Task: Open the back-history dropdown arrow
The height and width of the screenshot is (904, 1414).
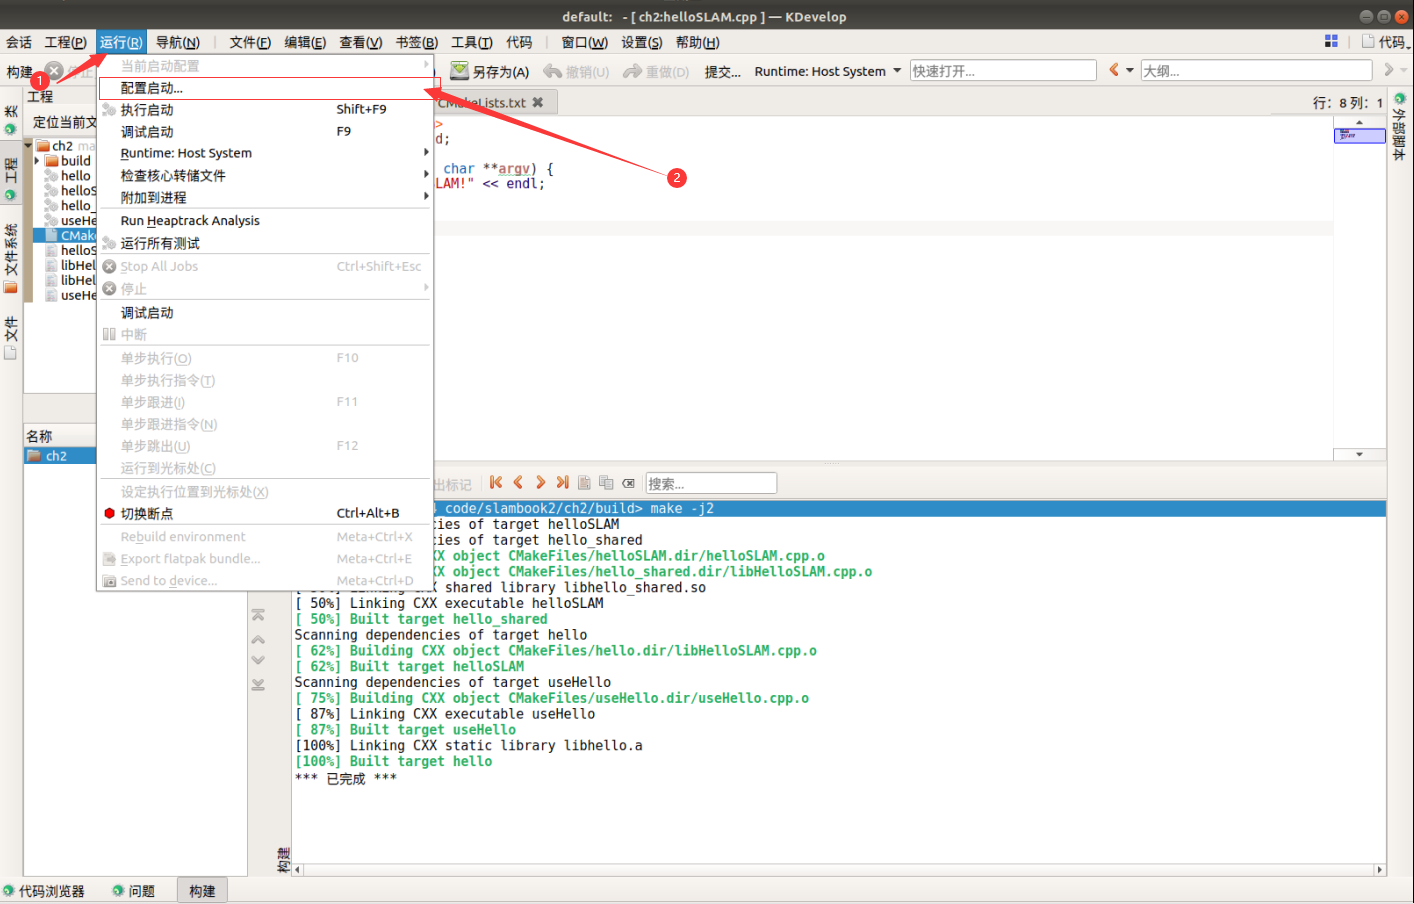Action: click(x=1130, y=70)
